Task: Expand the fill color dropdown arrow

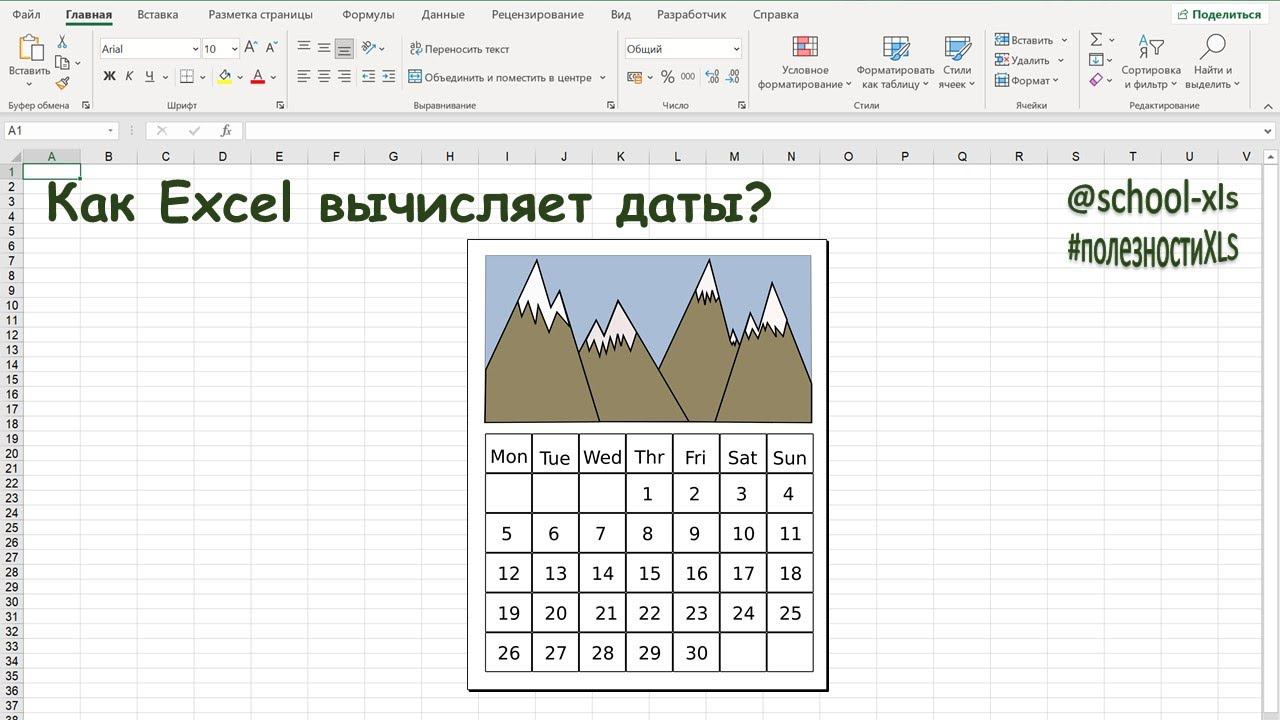Action: (x=240, y=77)
